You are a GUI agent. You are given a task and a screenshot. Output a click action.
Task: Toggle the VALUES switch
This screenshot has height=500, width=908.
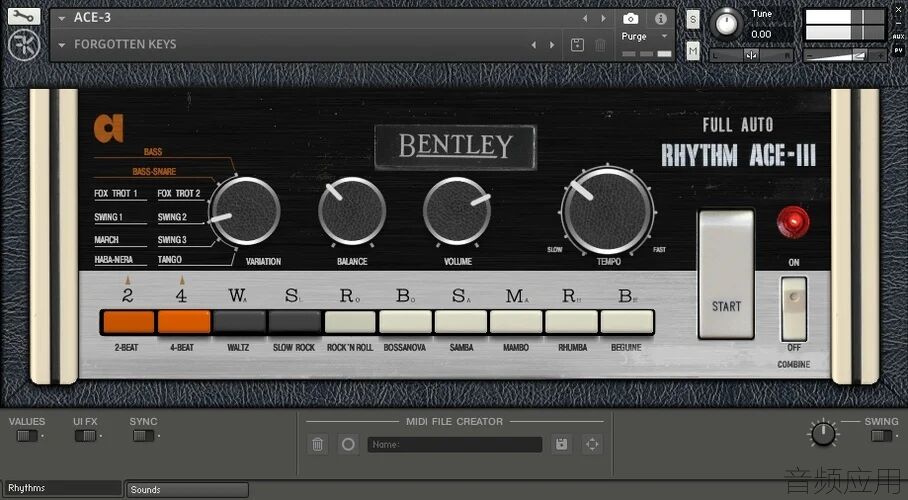click(27, 436)
